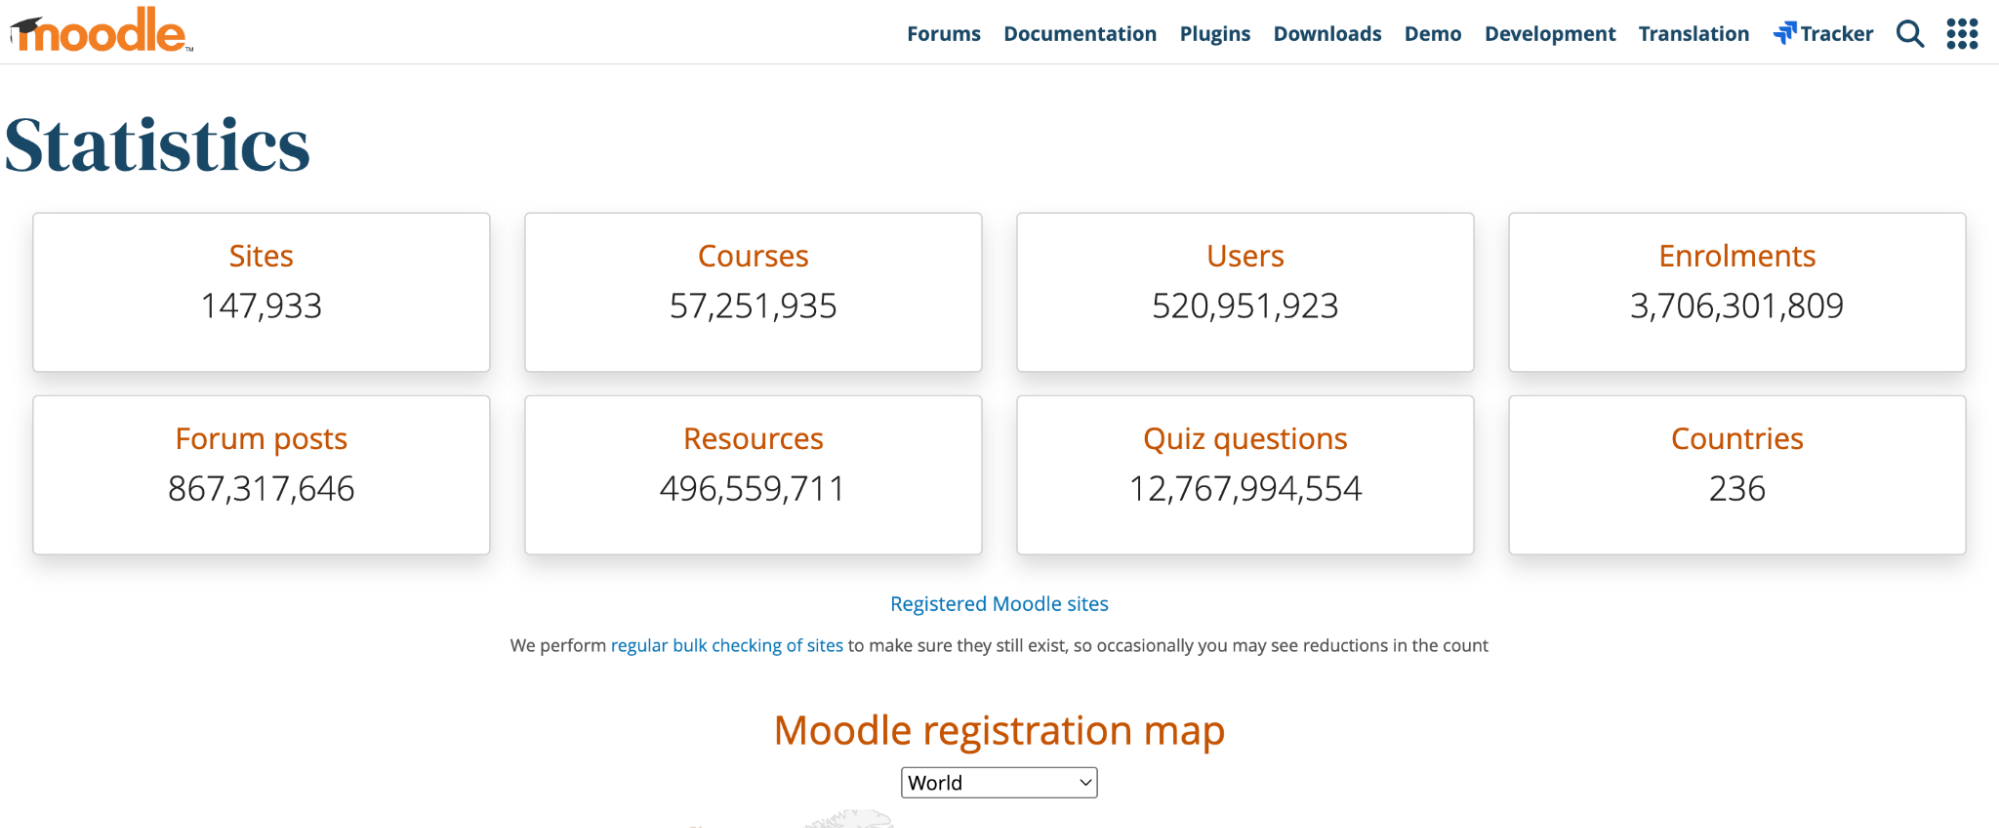Open the Tracker navigation link
1999x828 pixels.
[x=1823, y=34]
